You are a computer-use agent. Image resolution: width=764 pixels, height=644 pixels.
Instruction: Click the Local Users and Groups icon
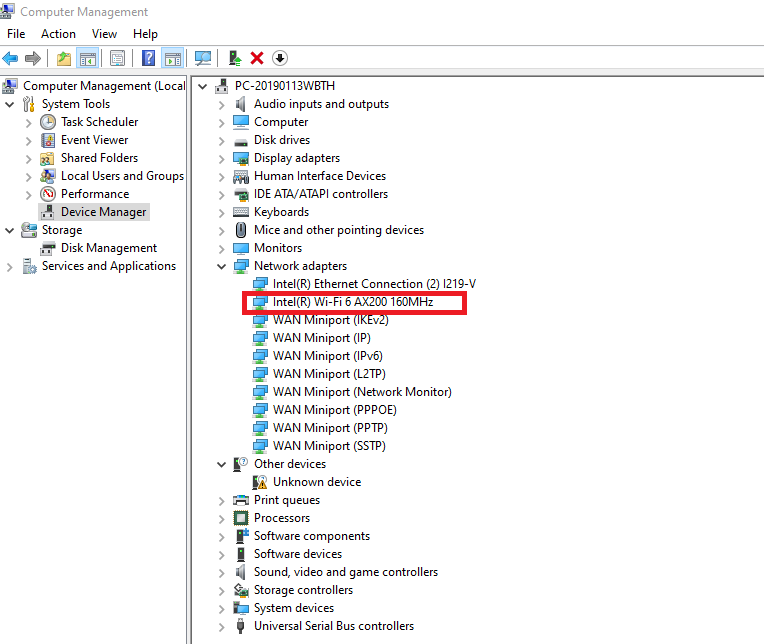point(47,176)
